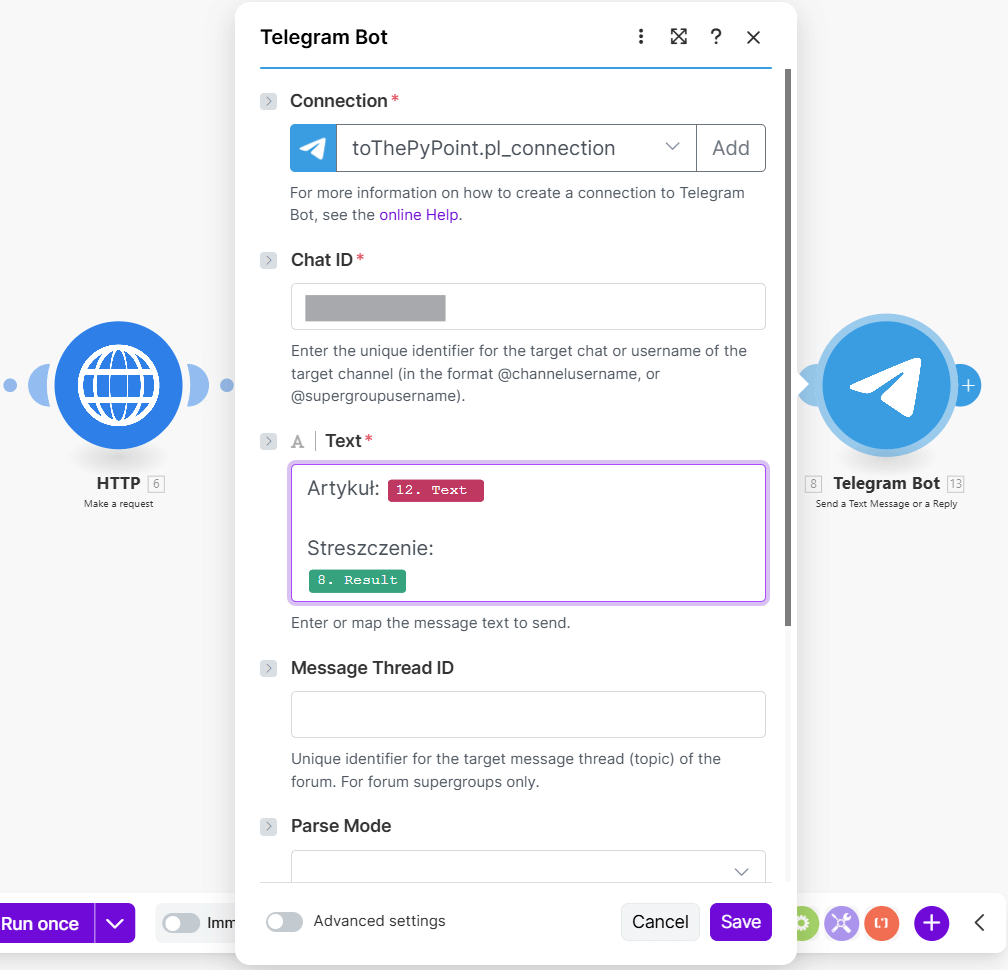
Task: Close the Telegram Bot dialog
Action: [753, 37]
